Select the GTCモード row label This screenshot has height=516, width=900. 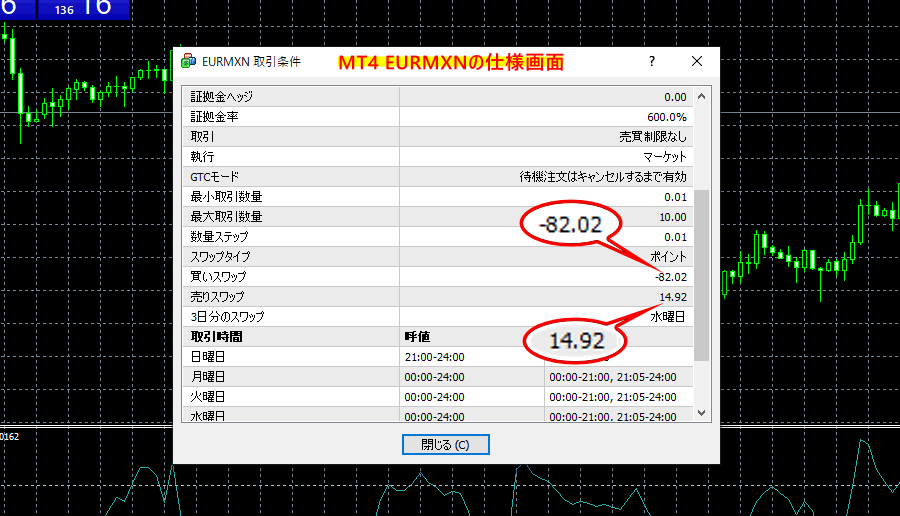click(214, 177)
